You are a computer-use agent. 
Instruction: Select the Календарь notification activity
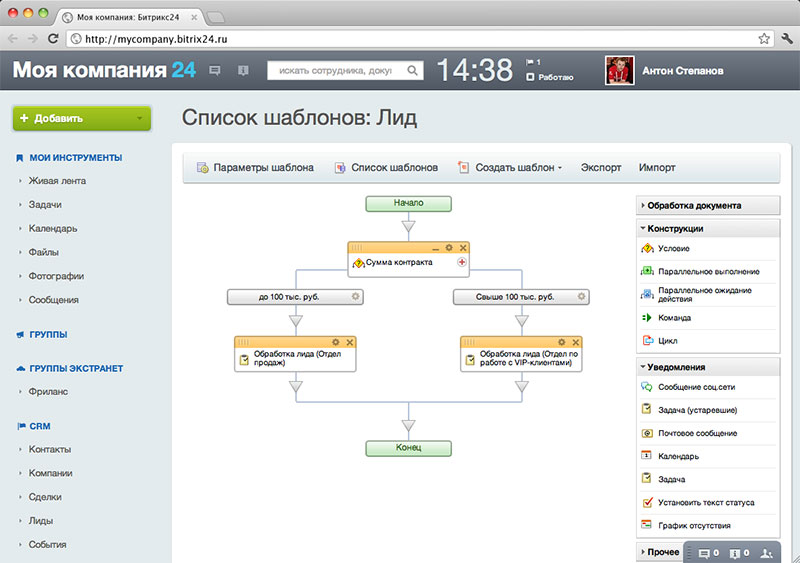[669, 456]
